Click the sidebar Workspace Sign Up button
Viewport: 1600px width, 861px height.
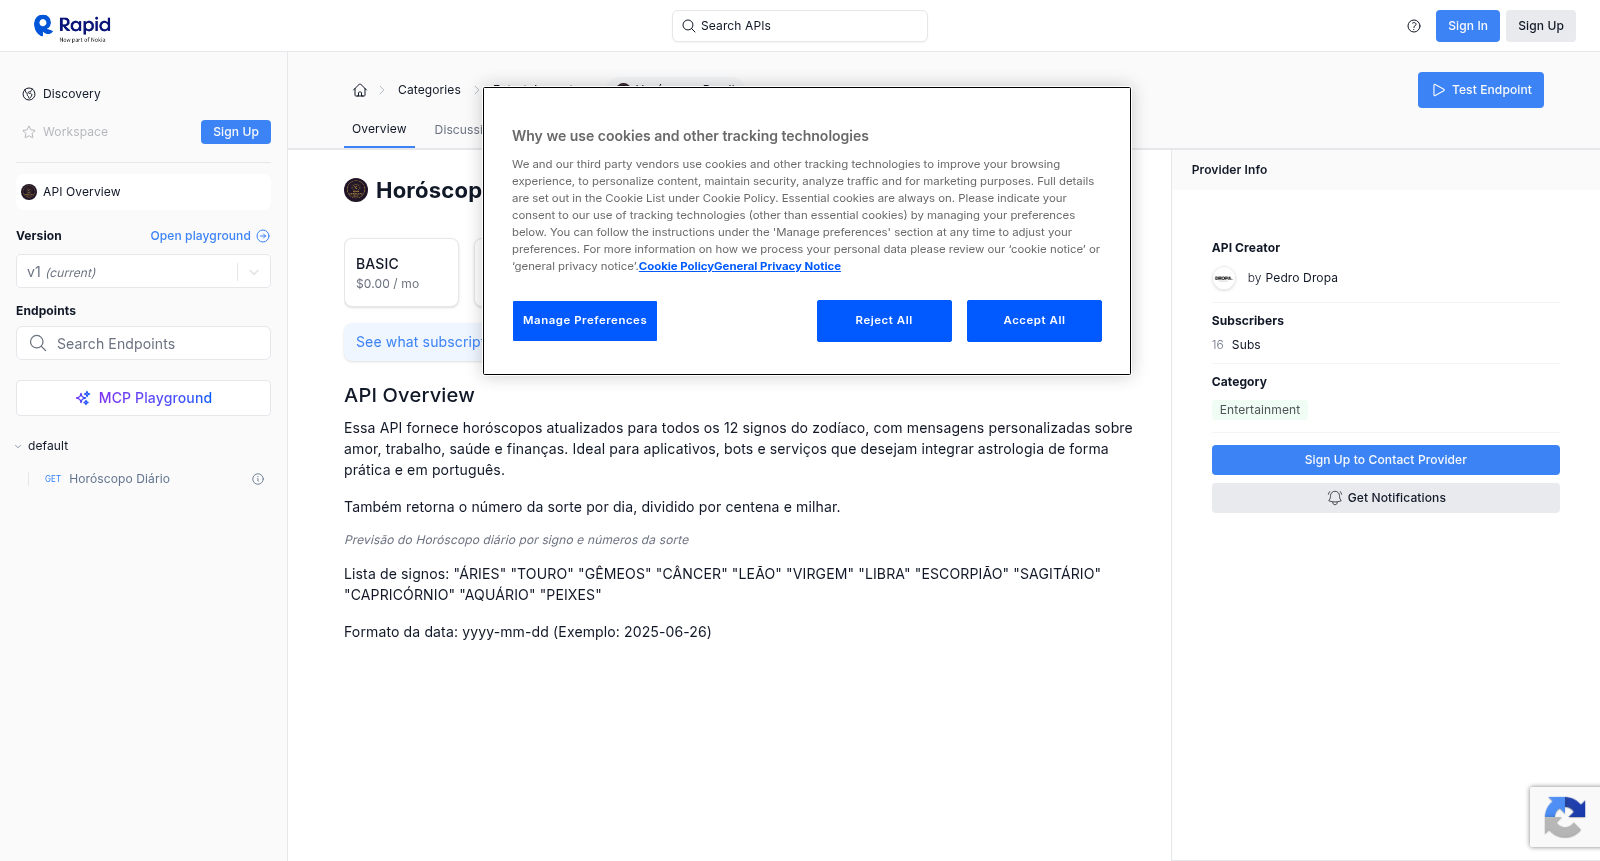point(236,132)
